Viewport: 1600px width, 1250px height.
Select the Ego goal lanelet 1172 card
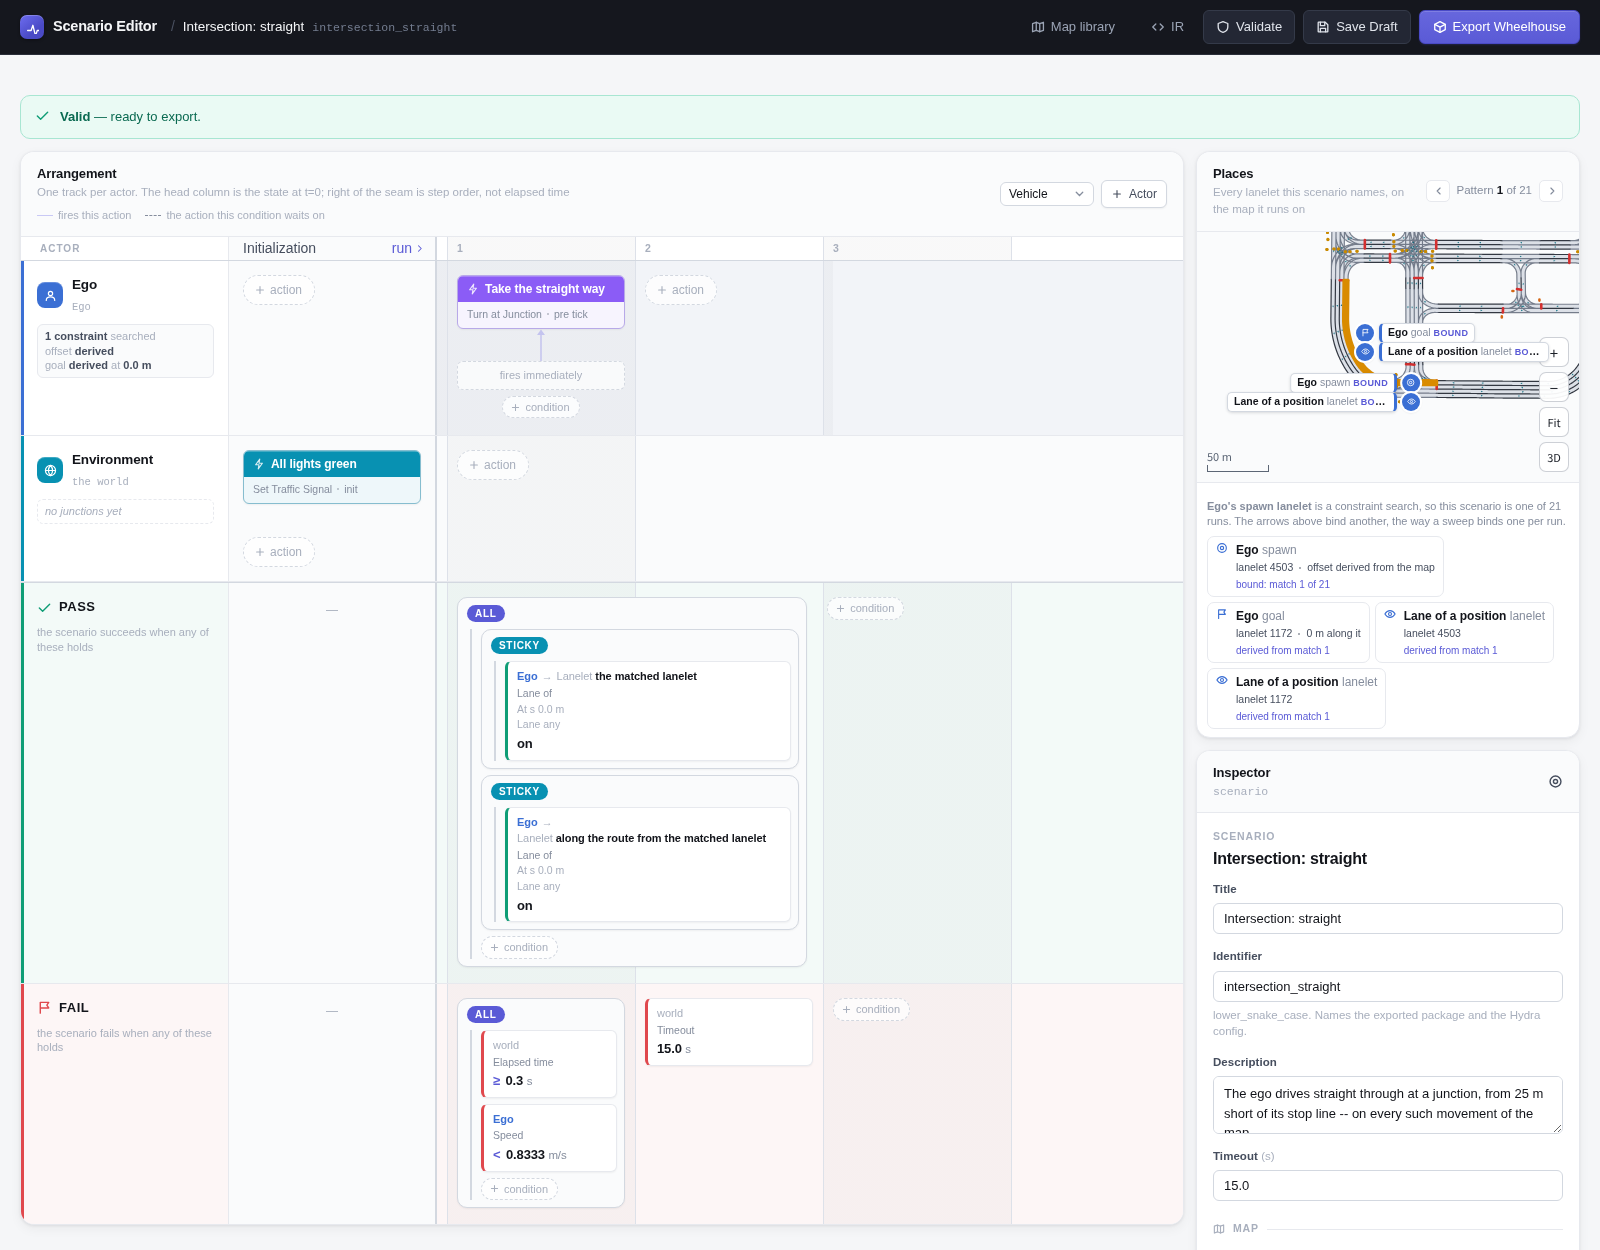pyautogui.click(x=1288, y=633)
